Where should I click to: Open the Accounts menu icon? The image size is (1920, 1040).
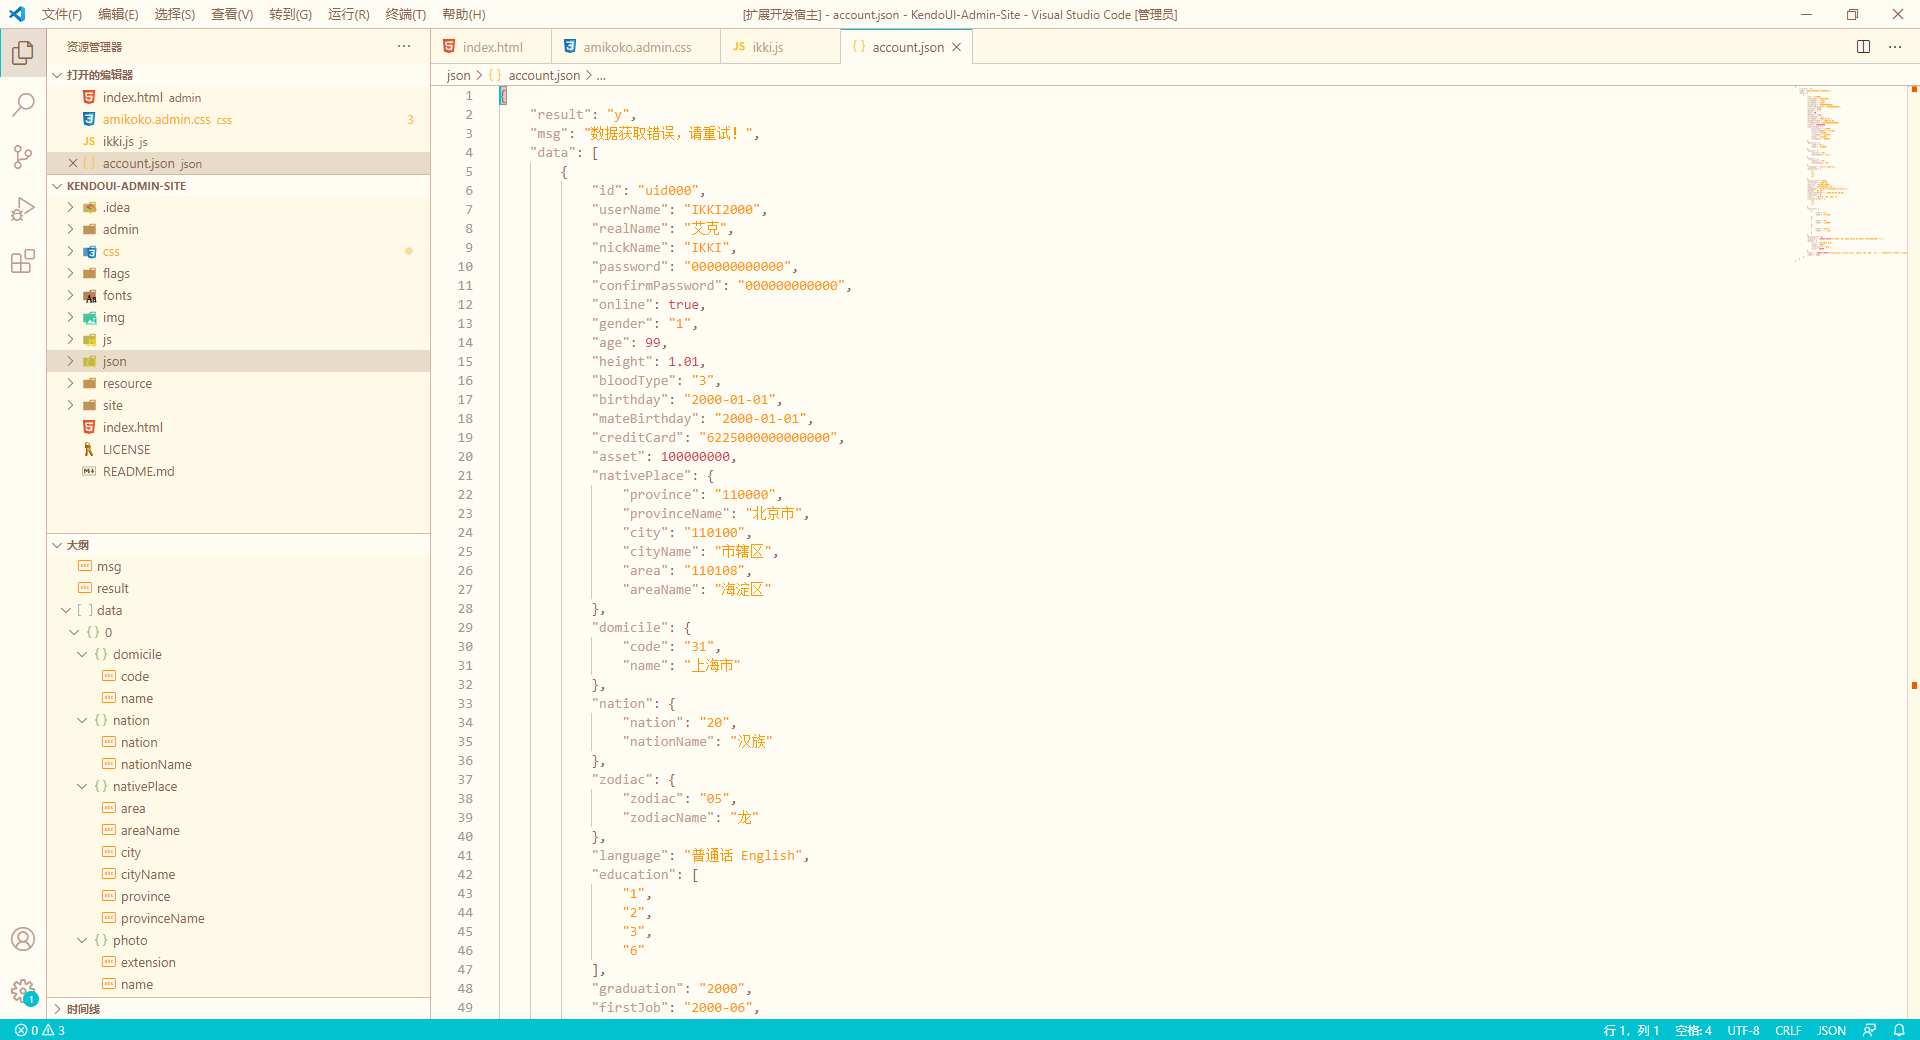(23, 939)
